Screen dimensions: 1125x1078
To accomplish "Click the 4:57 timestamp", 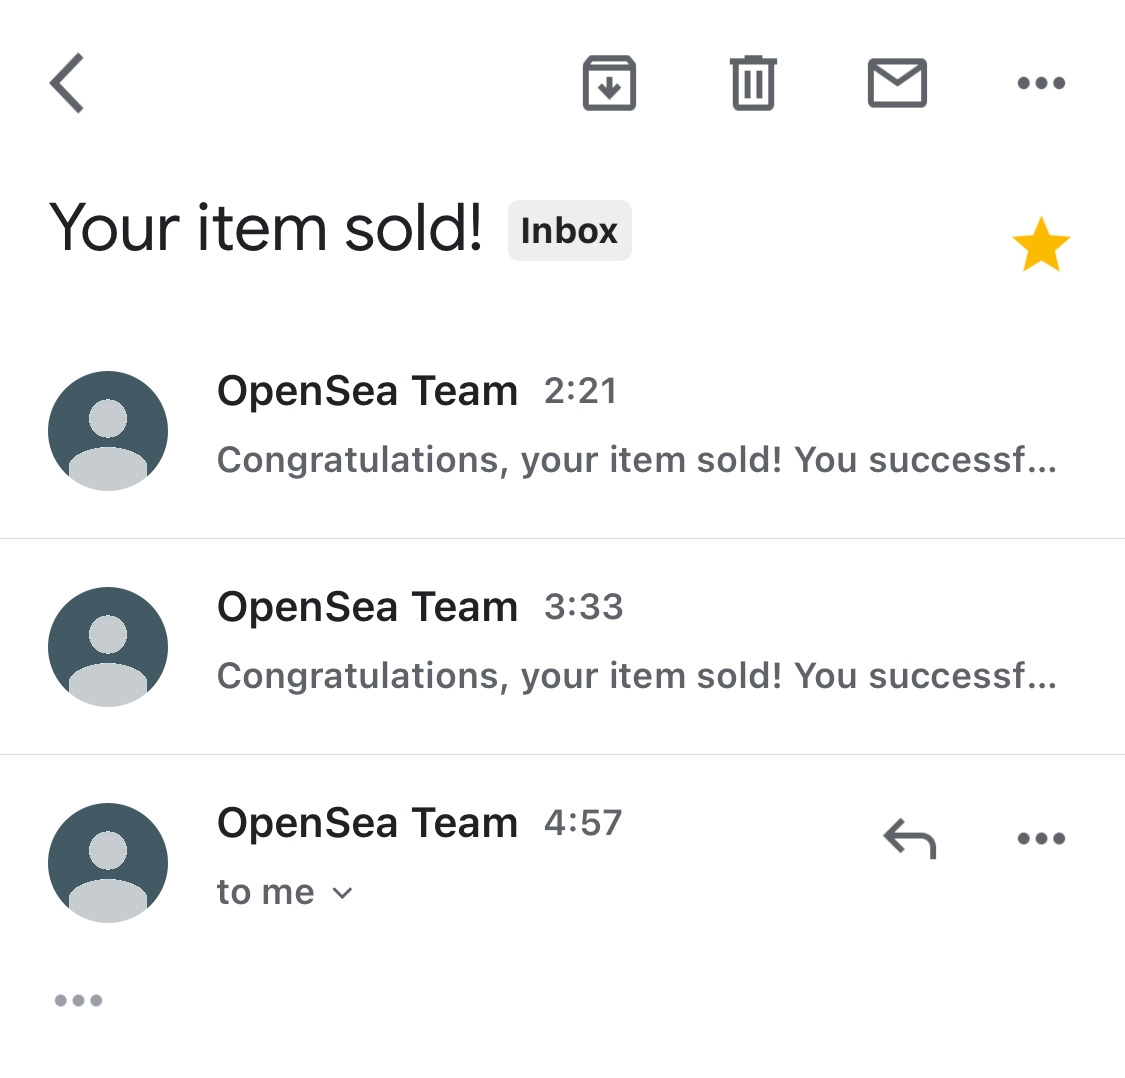I will [x=583, y=823].
